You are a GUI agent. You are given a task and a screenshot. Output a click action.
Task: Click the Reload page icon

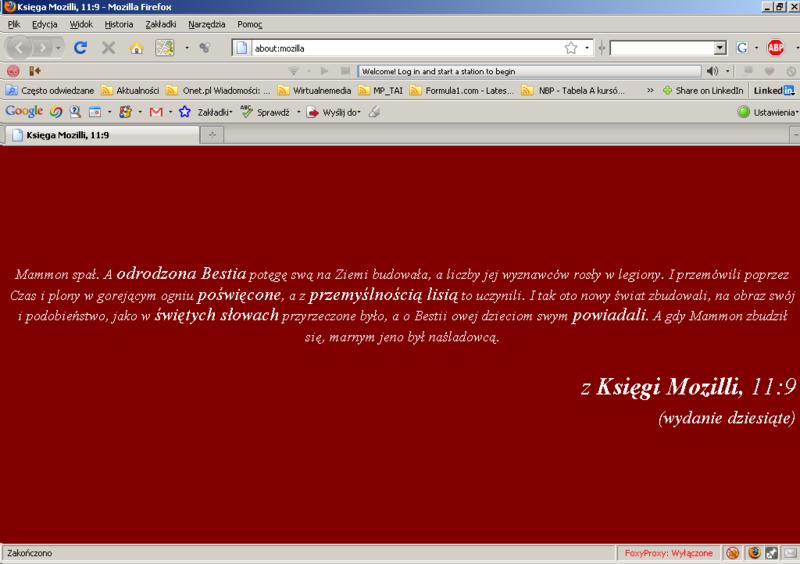click(82, 47)
